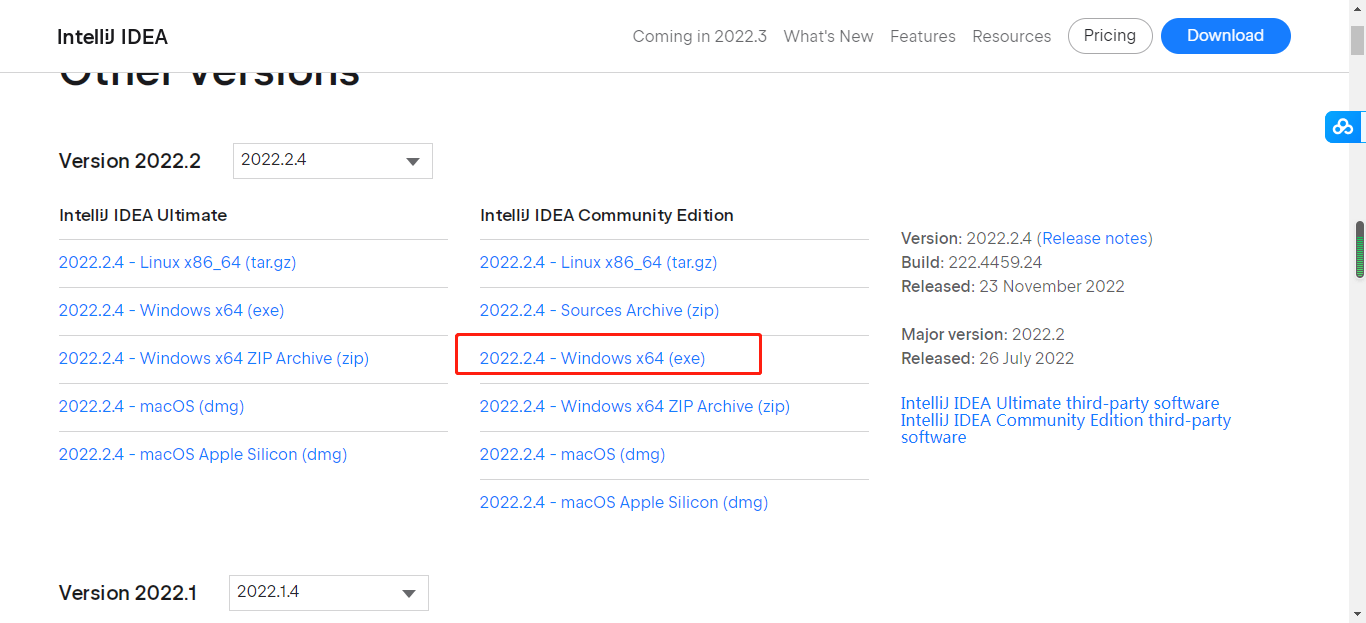Screen dimensions: 1366x623
Task: Download Community 2022.2.4 Windows x64 exe
Action: 593,358
